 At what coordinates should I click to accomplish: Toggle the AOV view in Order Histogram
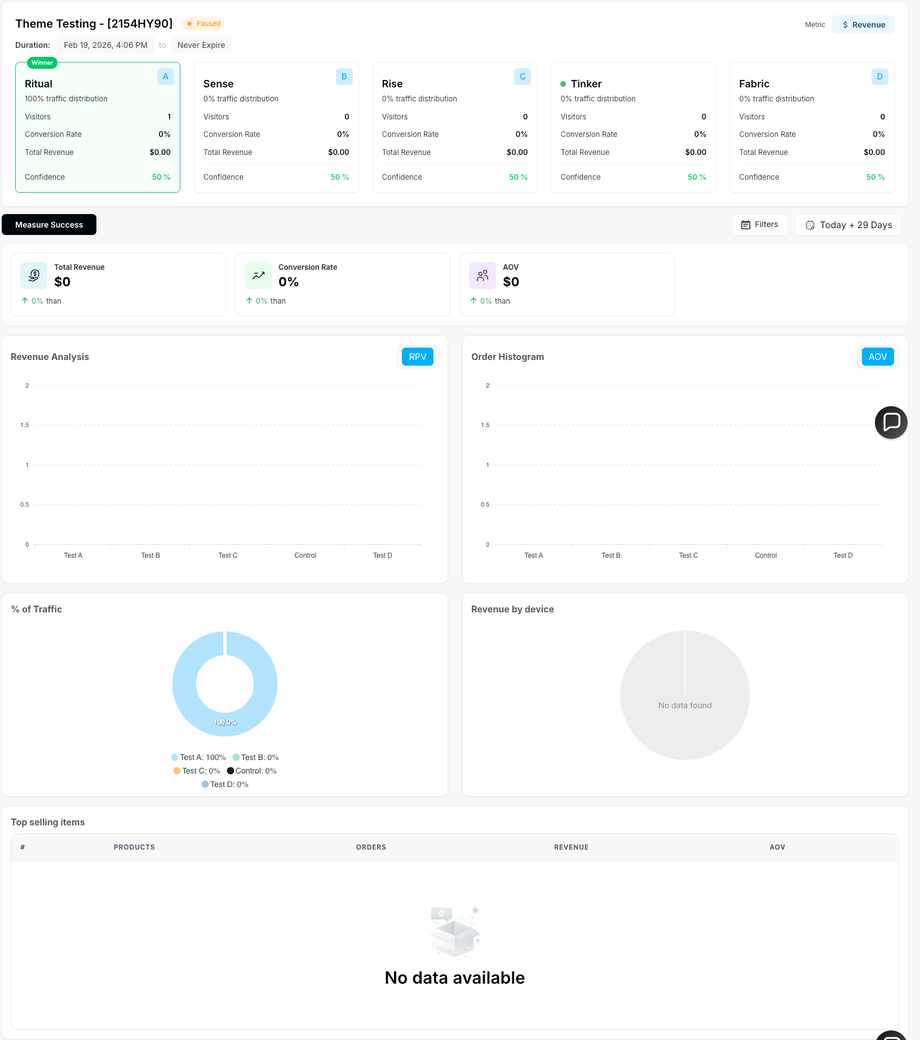(x=878, y=357)
